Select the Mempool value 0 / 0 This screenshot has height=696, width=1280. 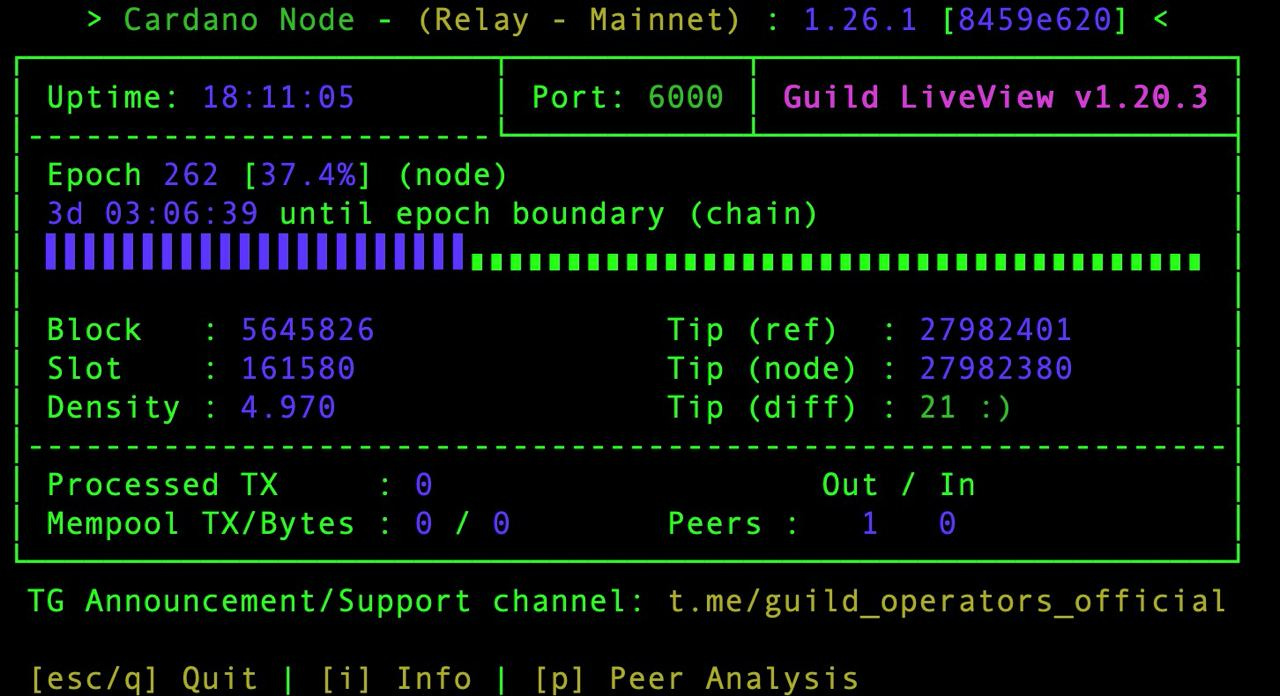[x=463, y=524]
